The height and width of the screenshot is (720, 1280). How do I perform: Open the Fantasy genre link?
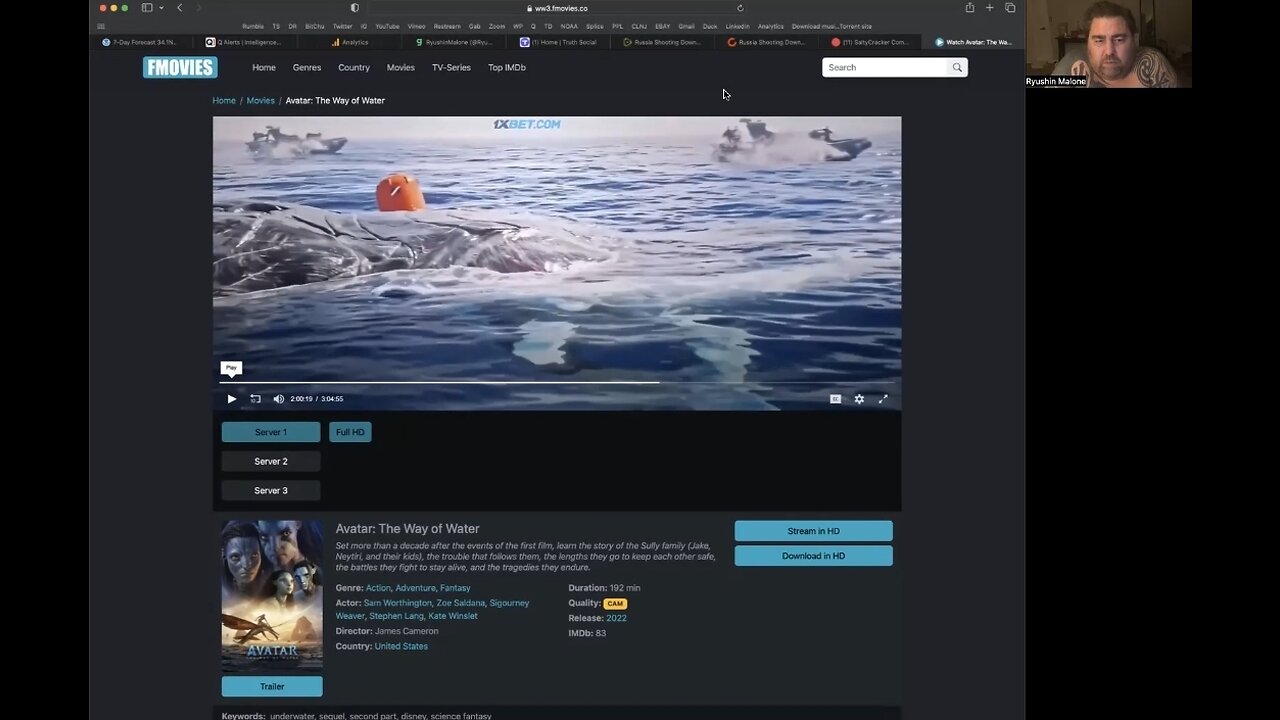pyautogui.click(x=455, y=588)
